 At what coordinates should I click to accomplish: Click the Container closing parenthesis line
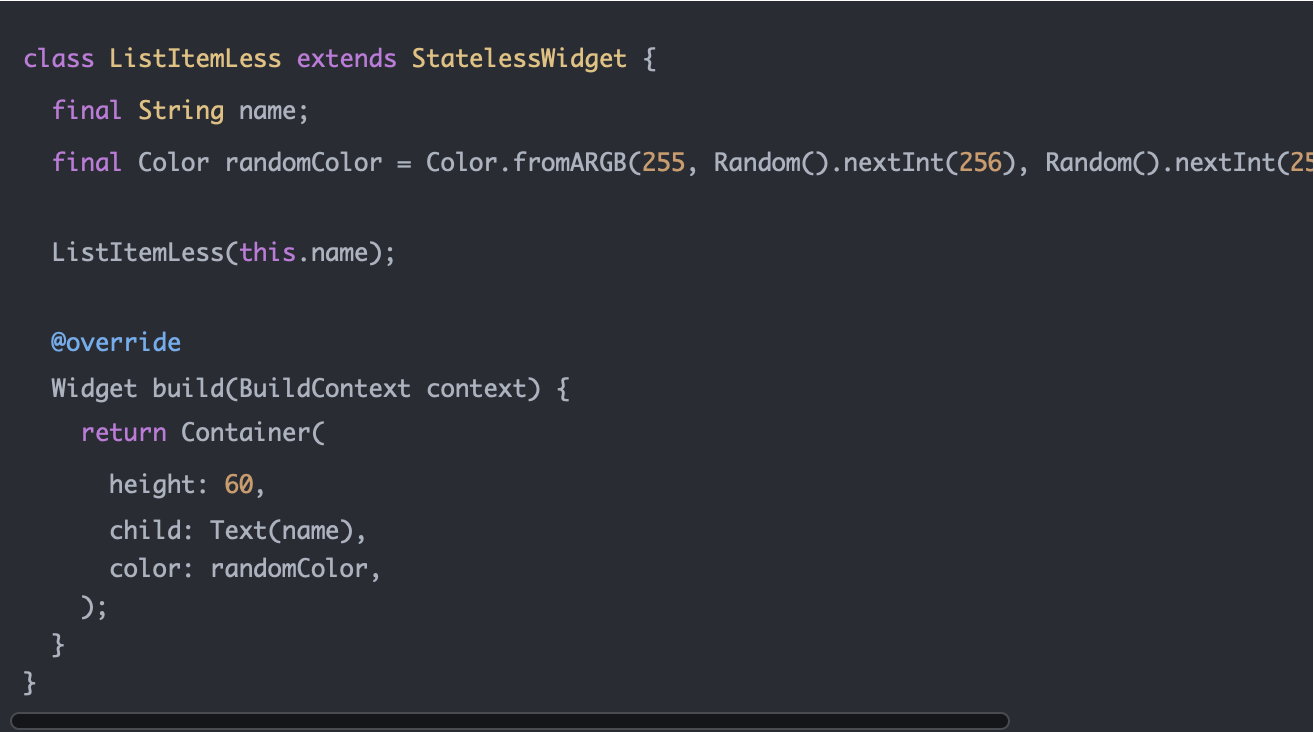click(94, 607)
